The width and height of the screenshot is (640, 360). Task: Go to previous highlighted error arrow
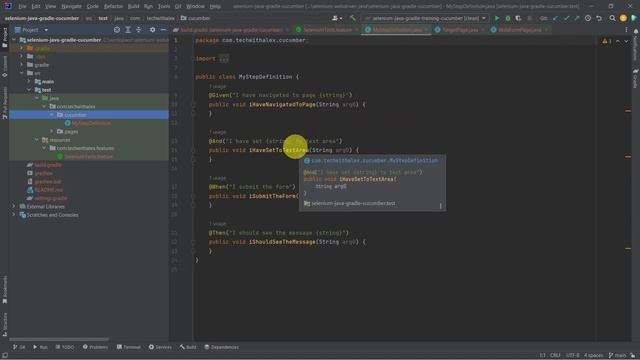click(618, 41)
